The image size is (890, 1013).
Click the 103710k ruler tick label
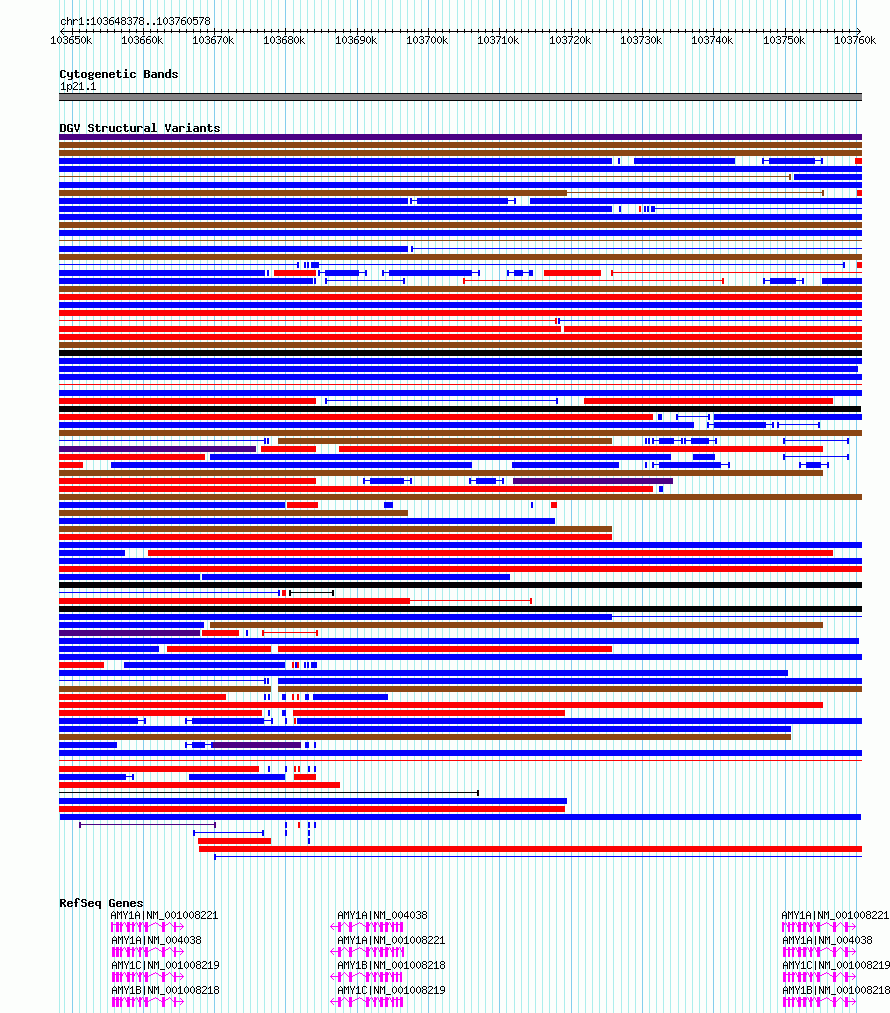(498, 40)
